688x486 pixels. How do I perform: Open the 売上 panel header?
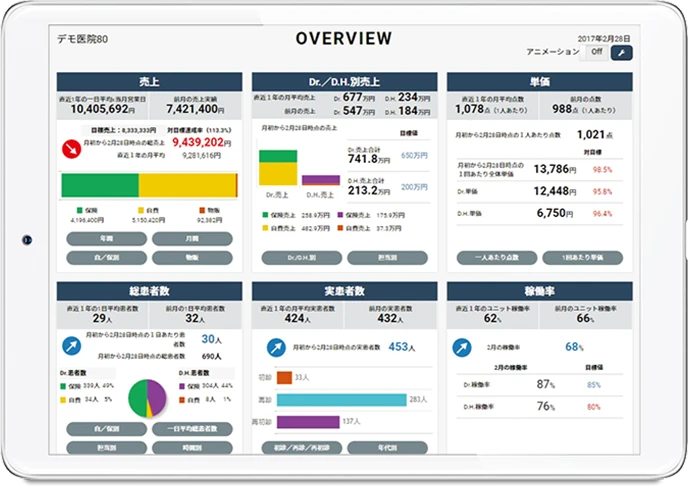click(149, 82)
